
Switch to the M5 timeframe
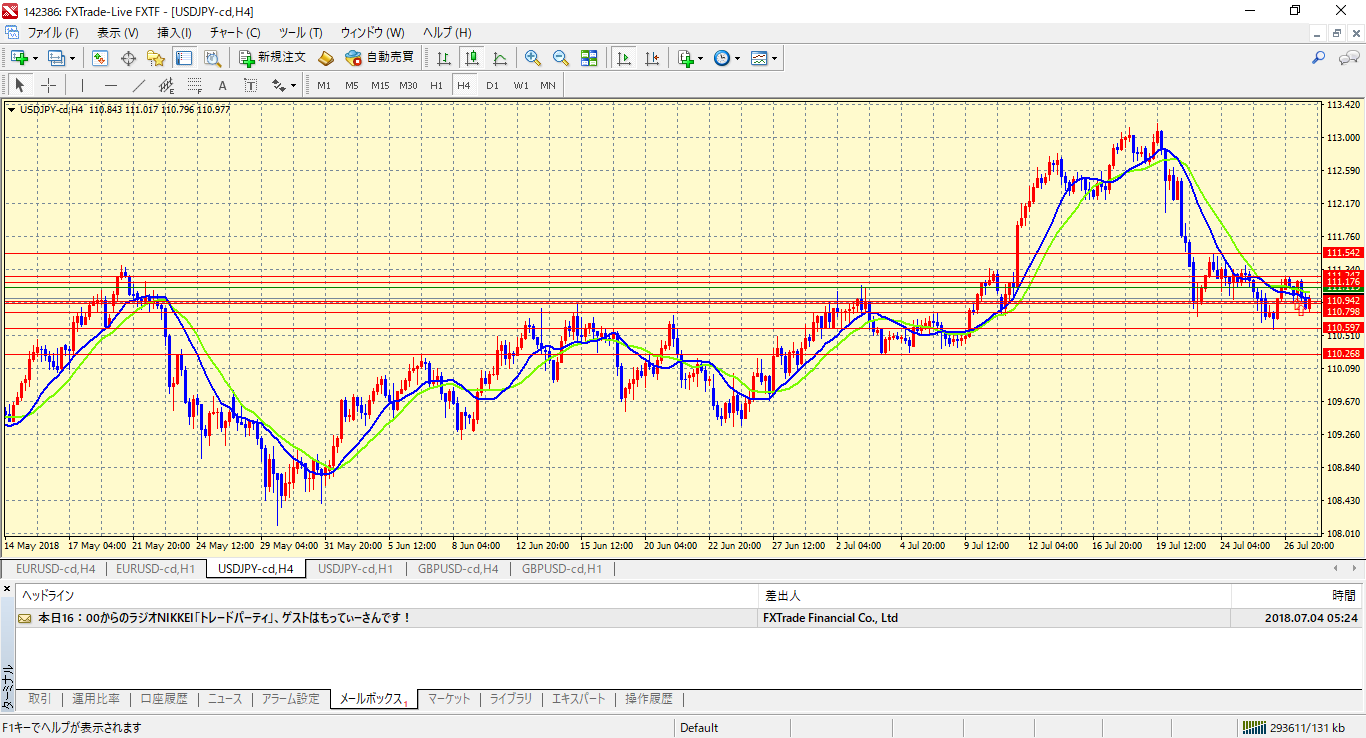[352, 85]
